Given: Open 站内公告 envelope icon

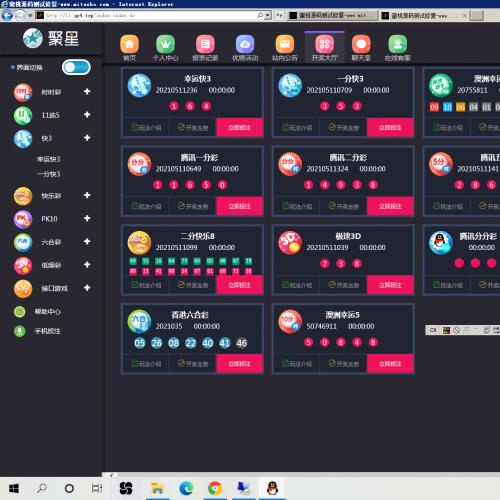Looking at the screenshot, I should (285, 44).
